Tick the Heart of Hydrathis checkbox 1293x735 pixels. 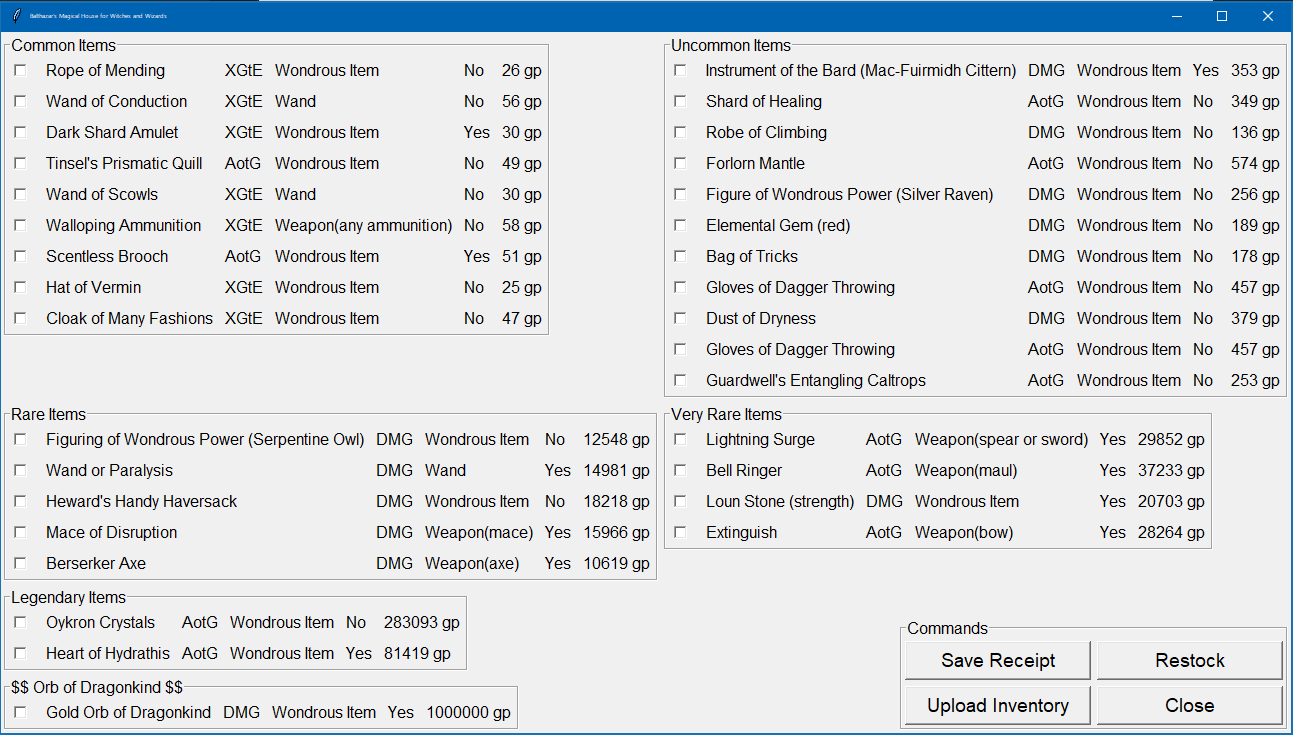[x=20, y=654]
